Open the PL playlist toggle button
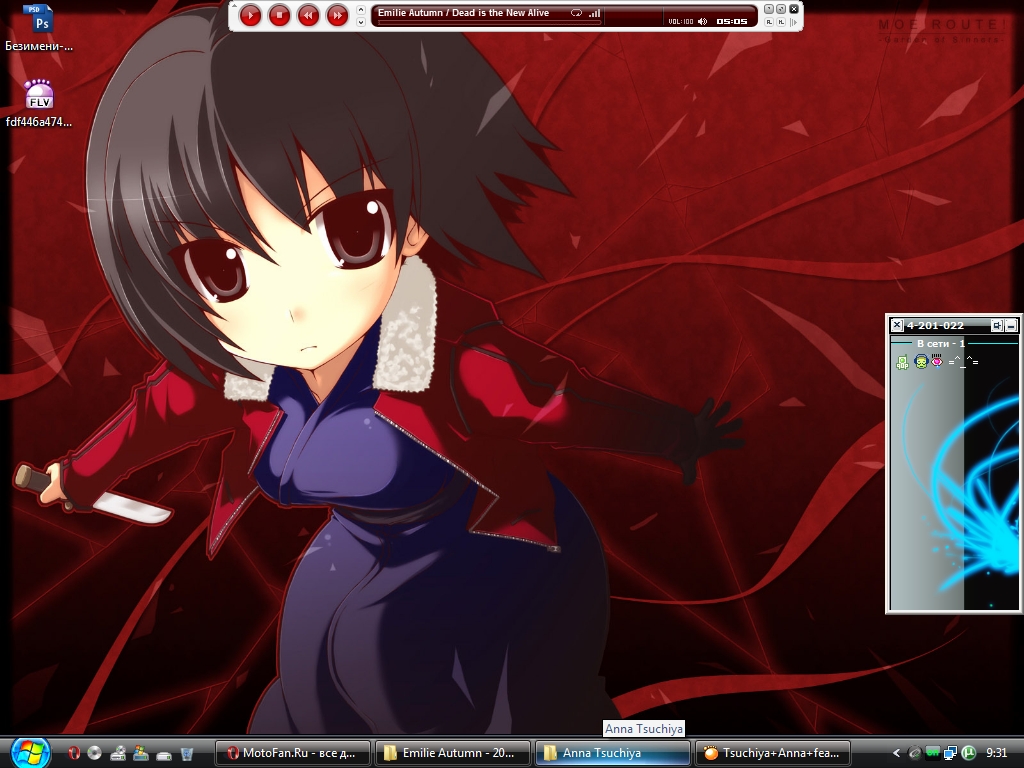Image resolution: width=1024 pixels, height=768 pixels. pyautogui.click(x=769, y=22)
